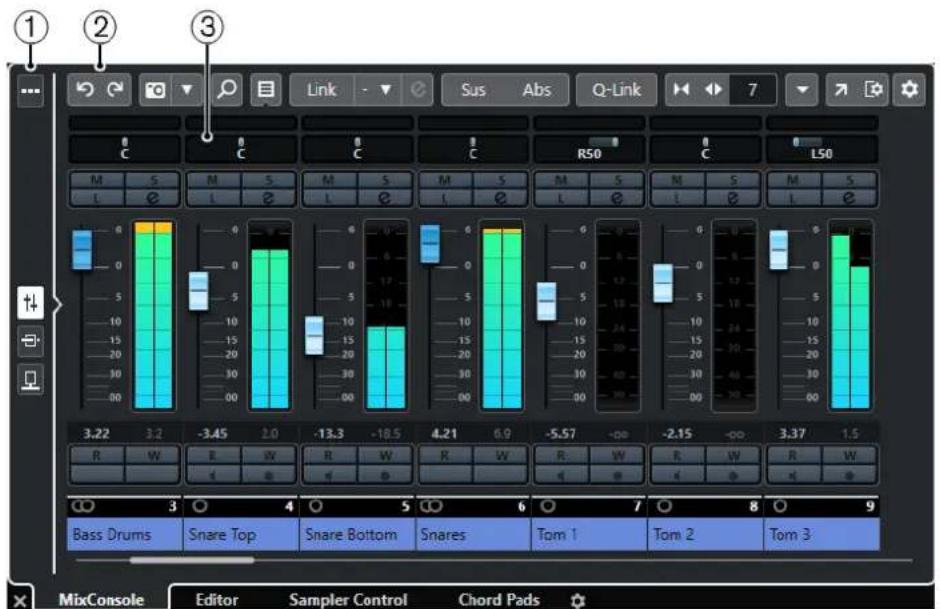The width and height of the screenshot is (940, 609).
Task: Mute the Bass Drums channel
Action: pos(97,180)
